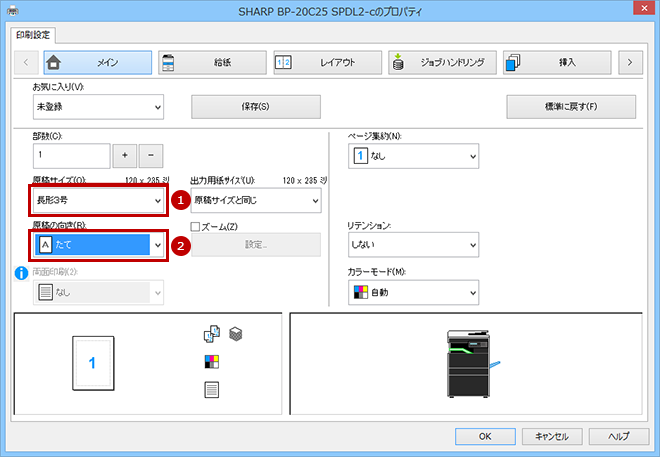Confirm settings with OK button
The height and width of the screenshot is (457, 660).
pos(485,436)
